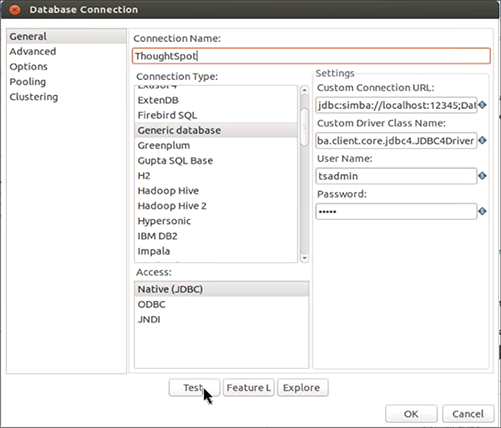
Task: Open the Feature List button
Action: click(x=249, y=388)
